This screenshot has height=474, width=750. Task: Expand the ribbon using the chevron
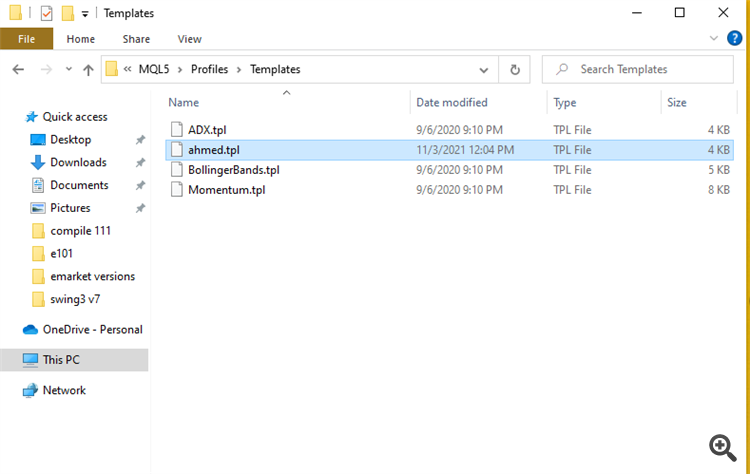point(713,38)
